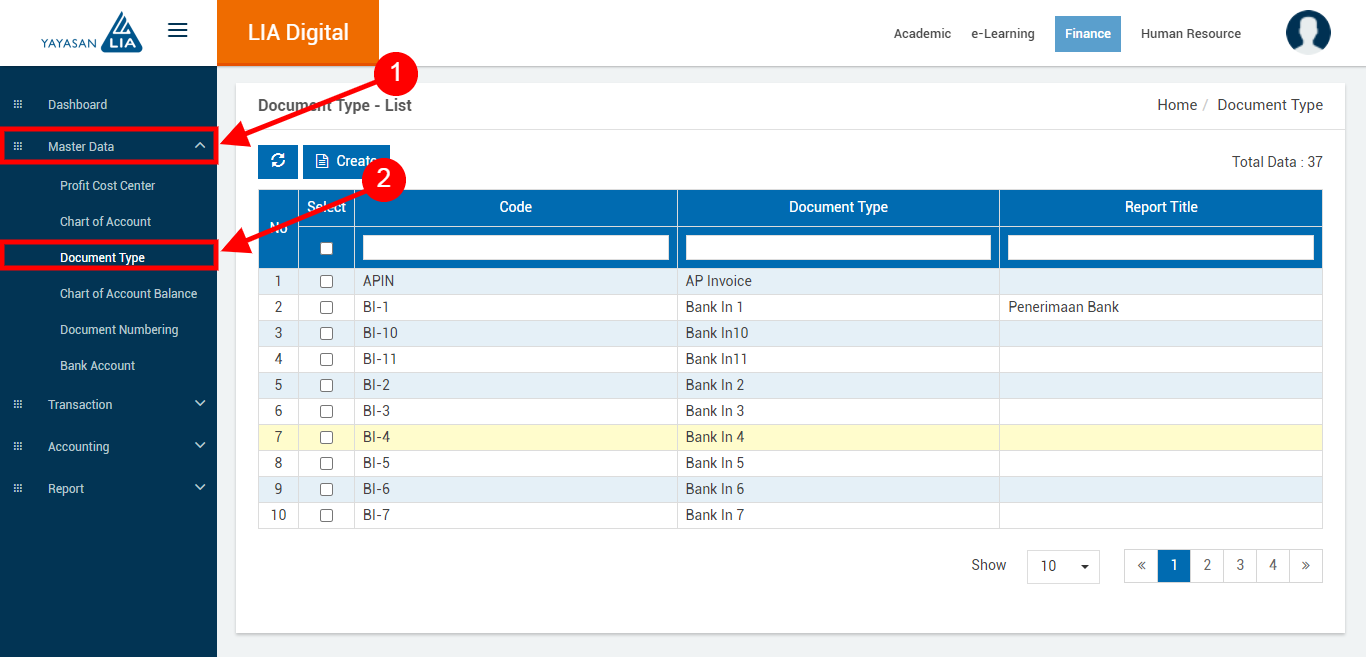Go to previous page with double-arrow icon
The width and height of the screenshot is (1366, 657).
[x=1141, y=566]
